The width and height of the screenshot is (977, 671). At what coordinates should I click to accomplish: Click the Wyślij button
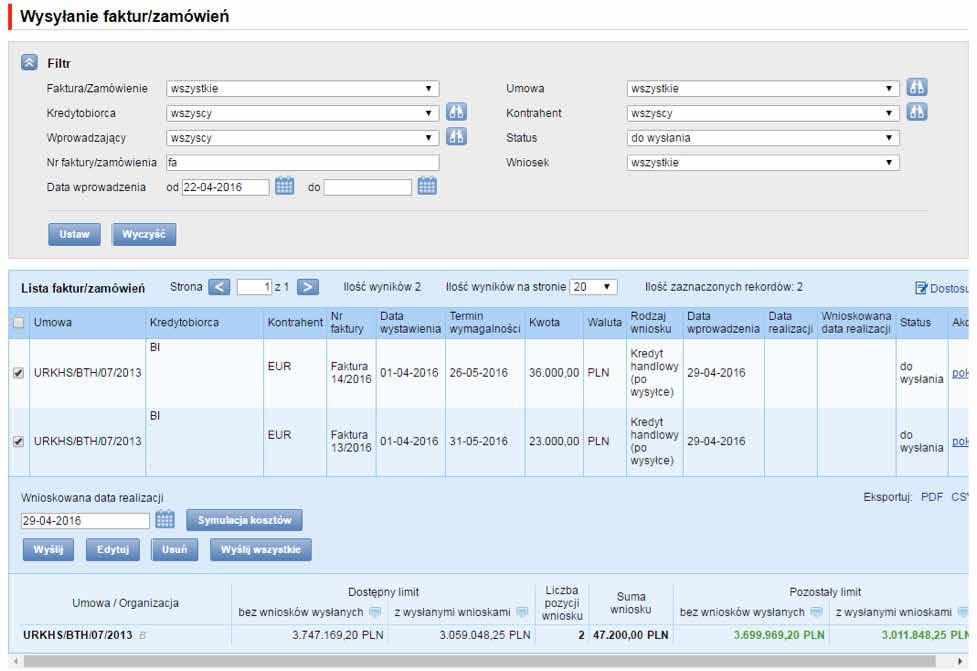click(49, 550)
